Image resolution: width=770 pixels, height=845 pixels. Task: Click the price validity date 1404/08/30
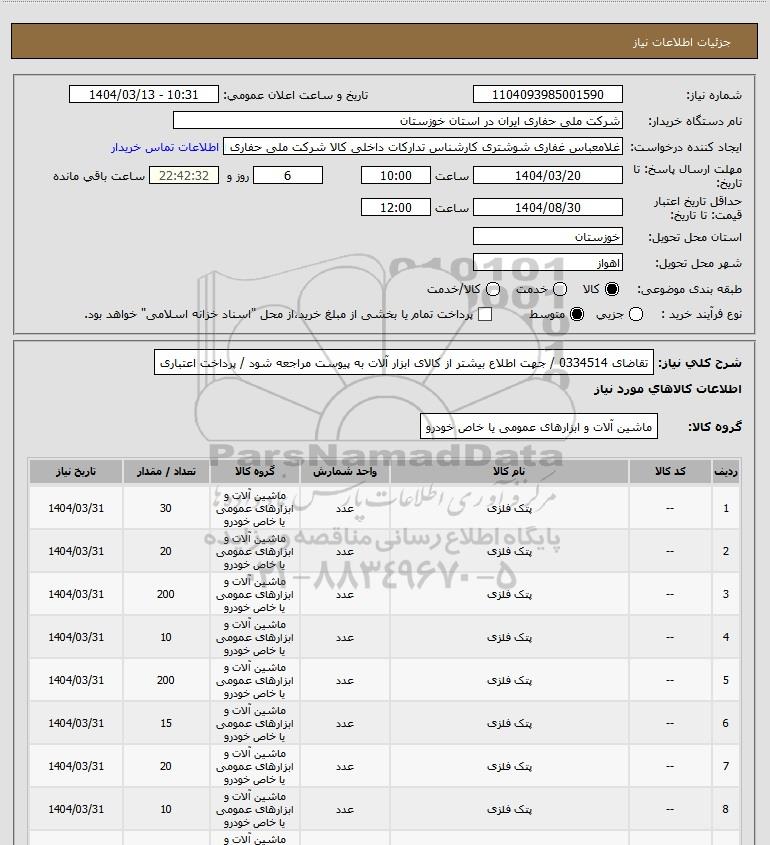(x=547, y=207)
